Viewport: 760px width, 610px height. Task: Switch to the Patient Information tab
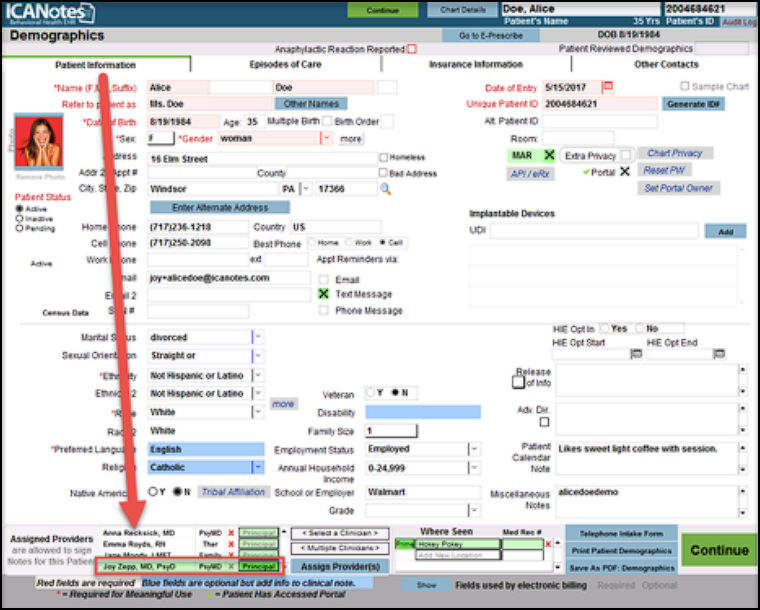(95, 65)
